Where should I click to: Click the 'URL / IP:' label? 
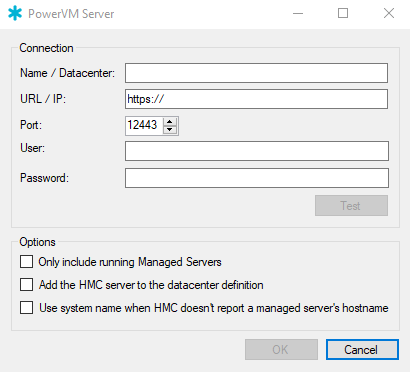pos(43,99)
